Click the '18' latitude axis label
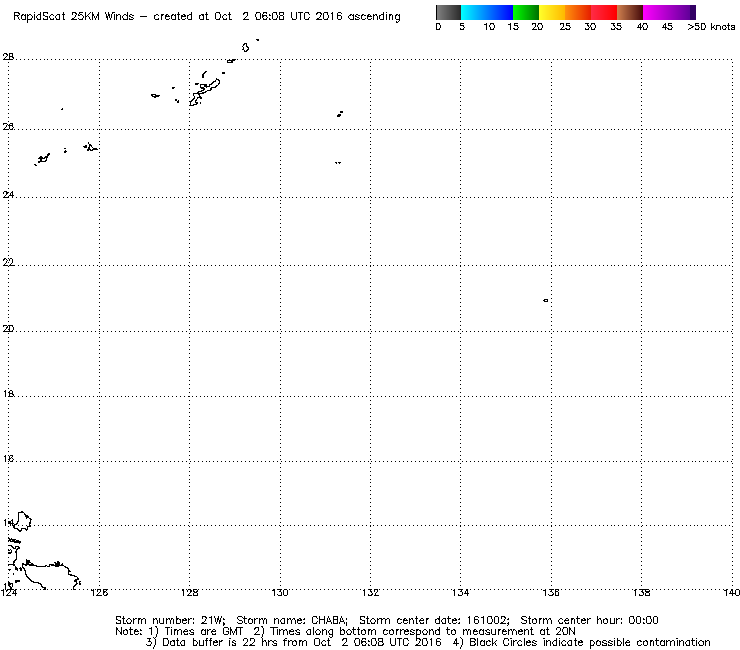This screenshot has height=650, width=740. tap(8, 394)
